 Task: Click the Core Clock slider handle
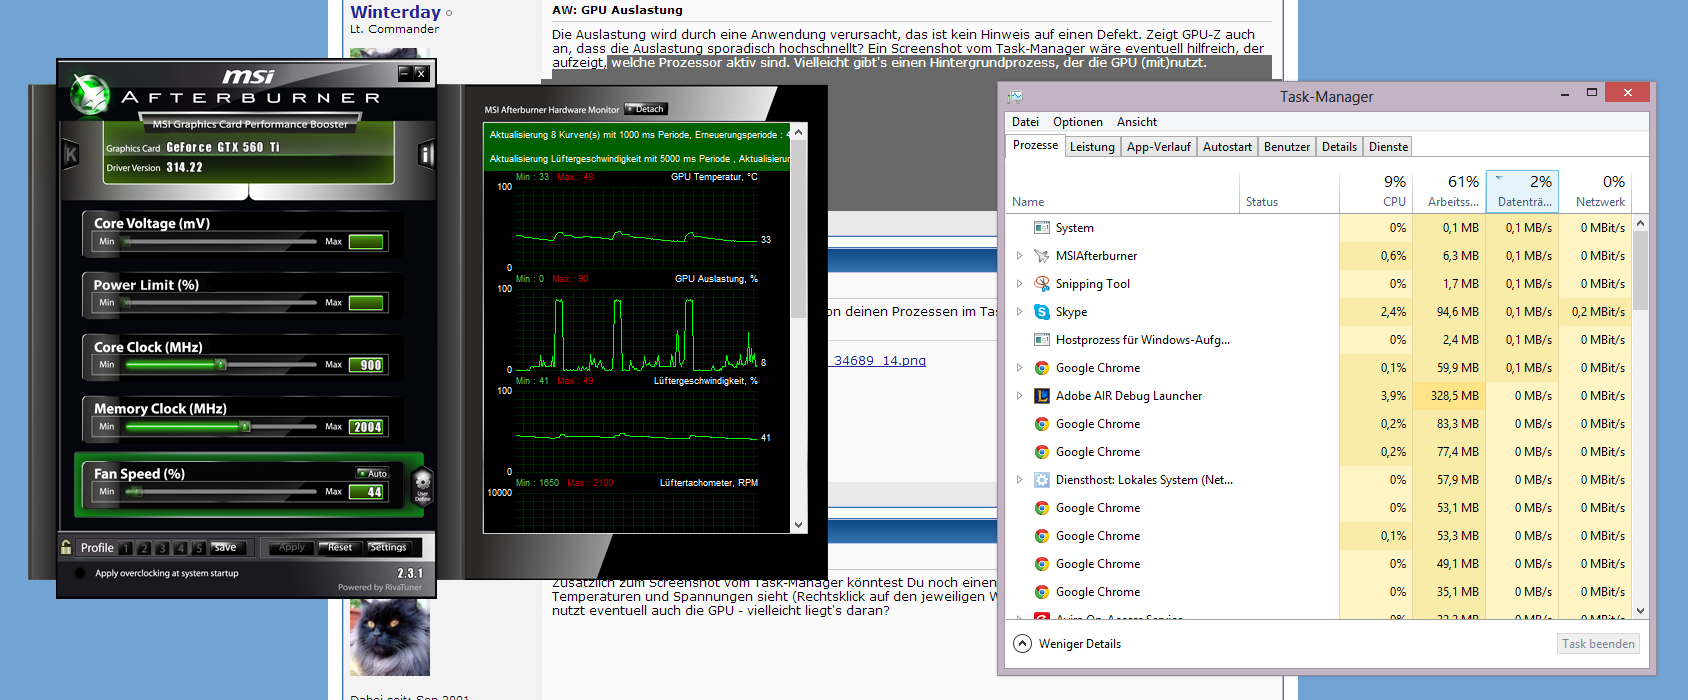click(x=221, y=365)
